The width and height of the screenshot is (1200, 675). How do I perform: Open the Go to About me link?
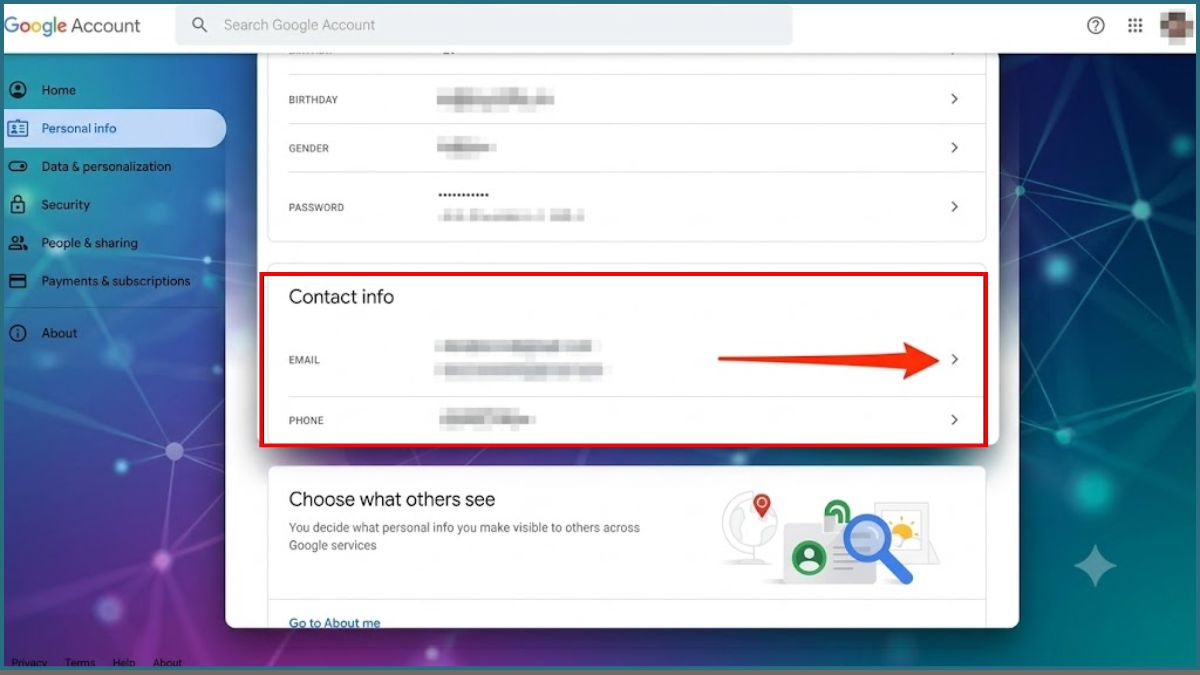click(334, 622)
